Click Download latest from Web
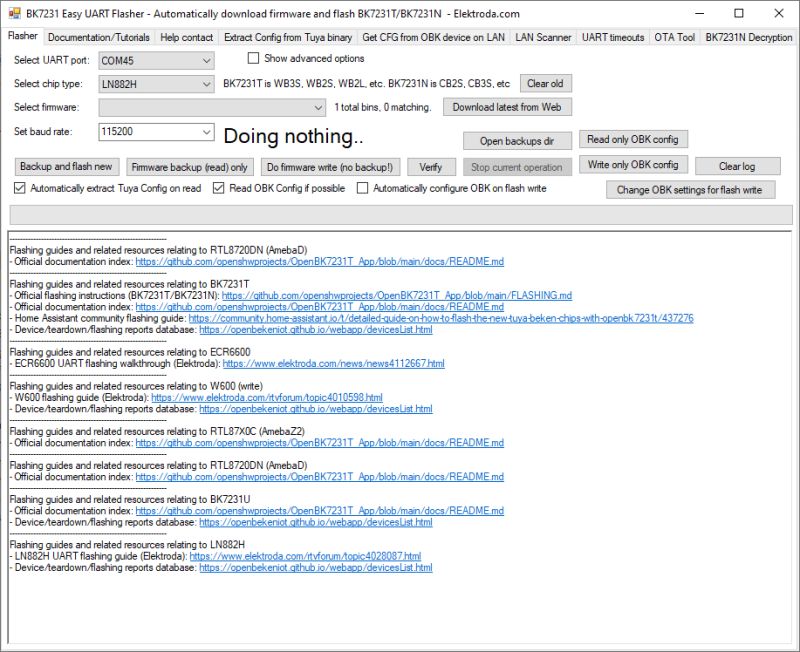 505,107
